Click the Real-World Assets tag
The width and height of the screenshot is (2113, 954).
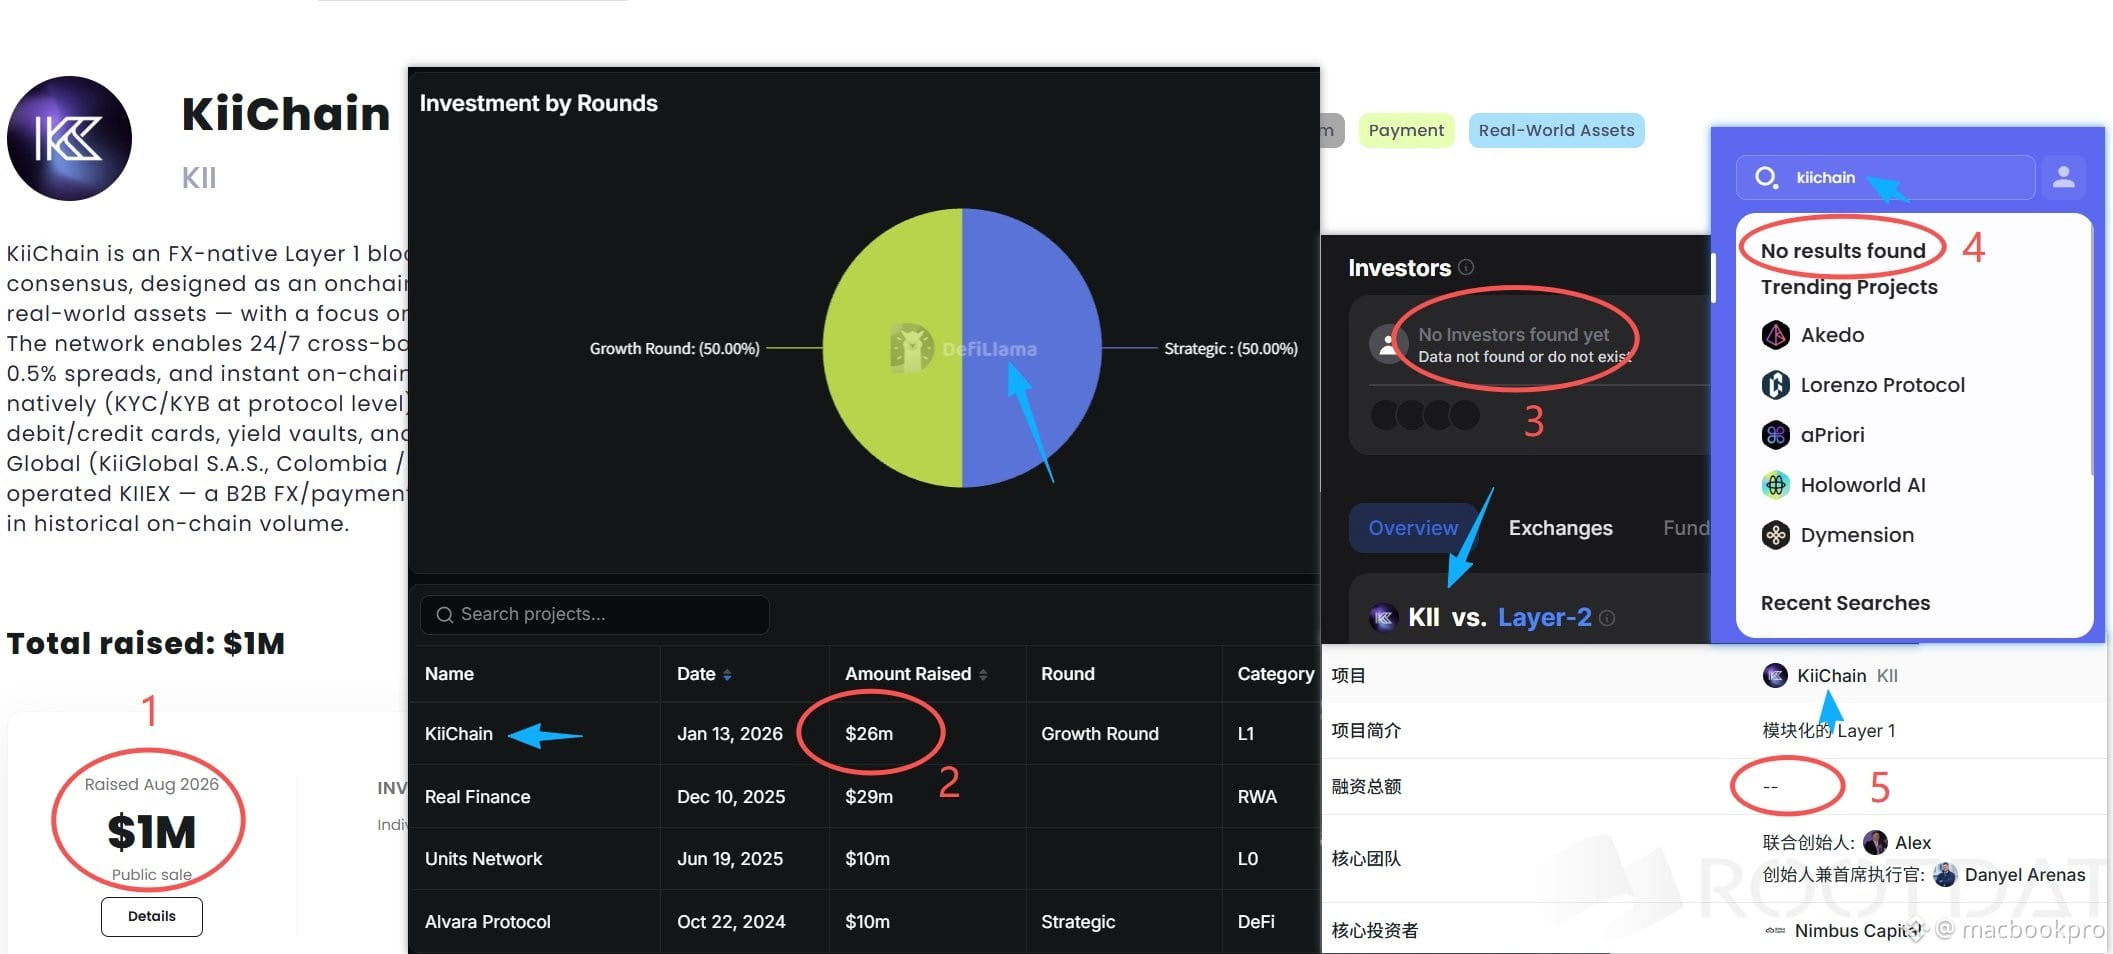[1556, 130]
